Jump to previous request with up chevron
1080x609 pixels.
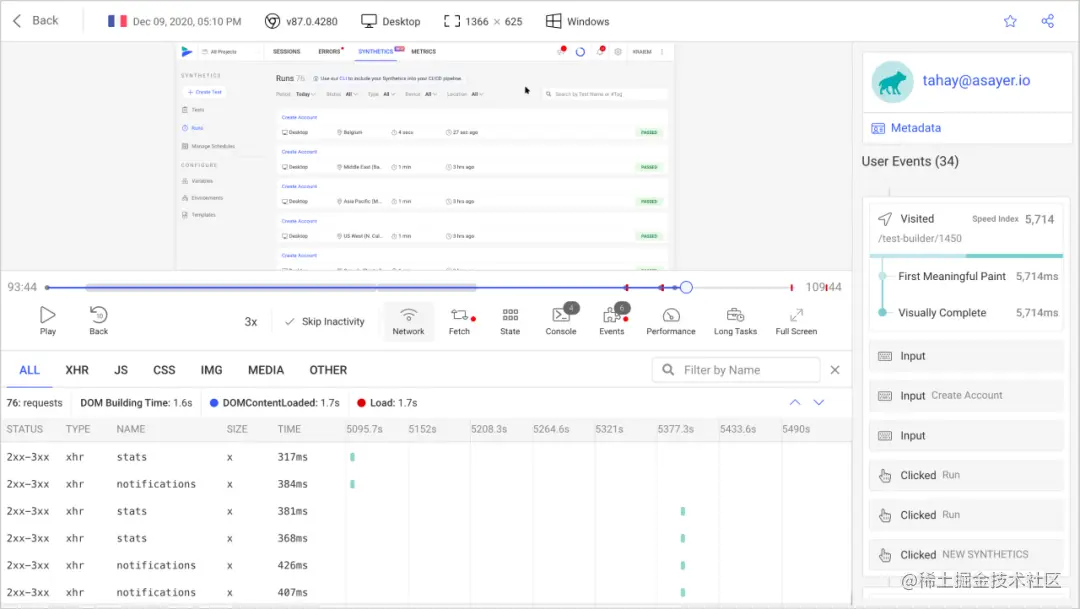point(795,402)
